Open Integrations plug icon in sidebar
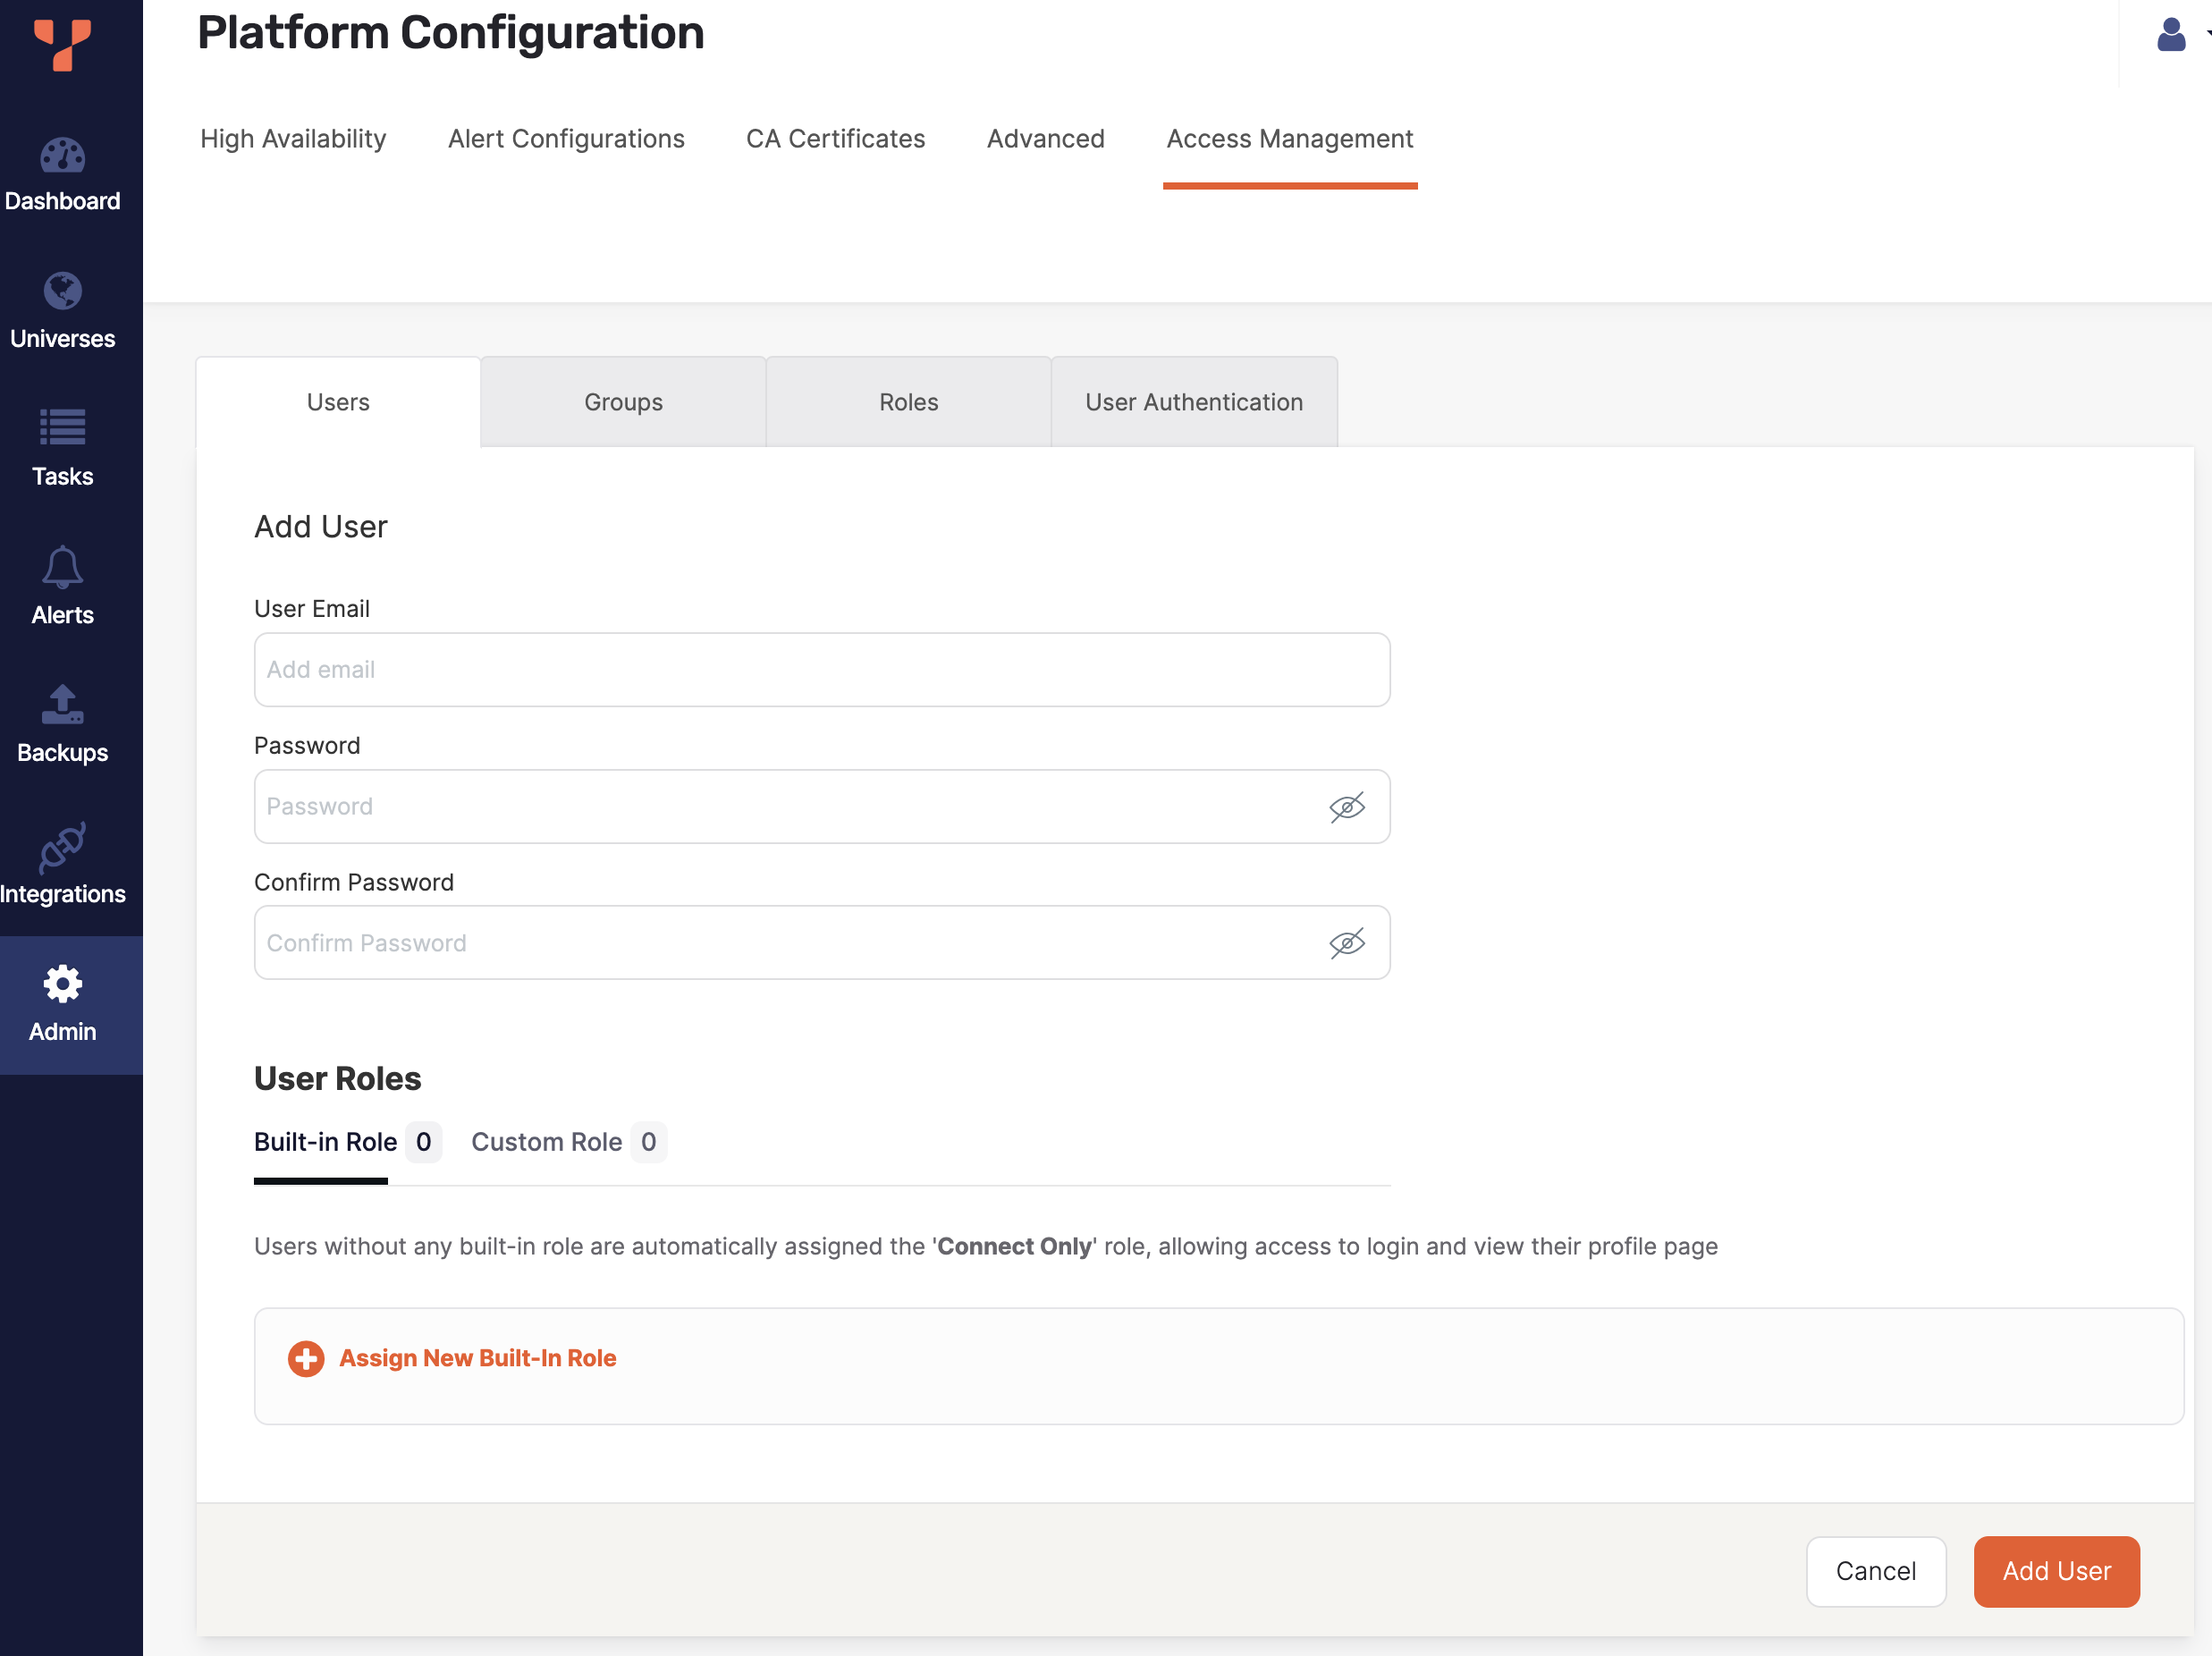 pos(62,846)
